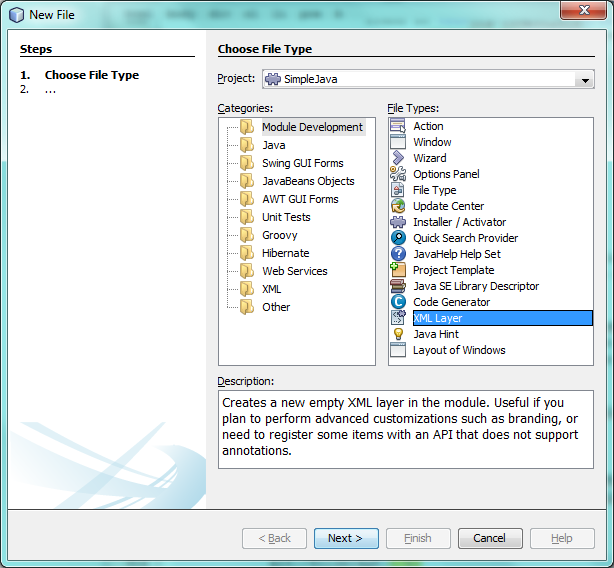Click the Action file type icon
Image resolution: width=614 pixels, height=568 pixels.
point(397,126)
